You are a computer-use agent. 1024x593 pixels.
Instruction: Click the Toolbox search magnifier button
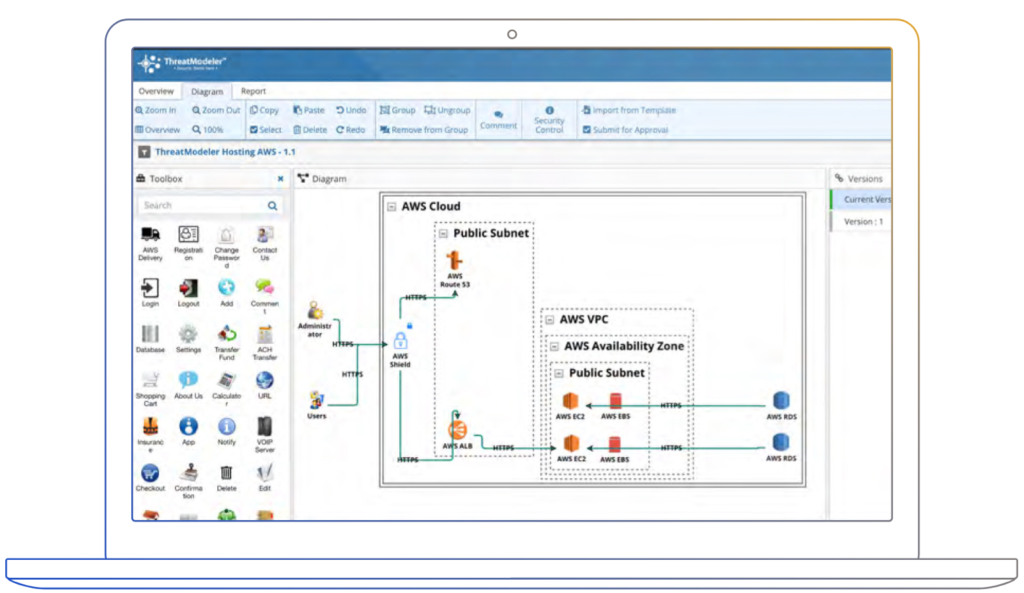(x=272, y=206)
